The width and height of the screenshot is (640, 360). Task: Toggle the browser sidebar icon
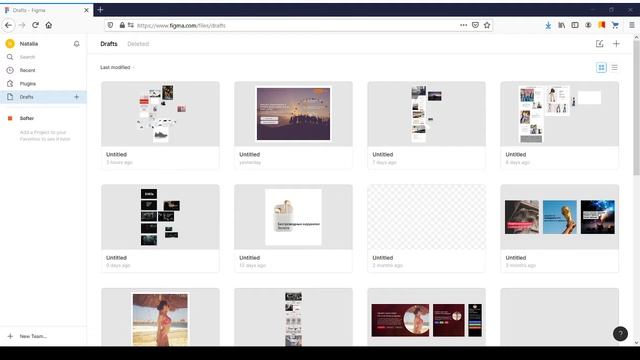pos(575,25)
